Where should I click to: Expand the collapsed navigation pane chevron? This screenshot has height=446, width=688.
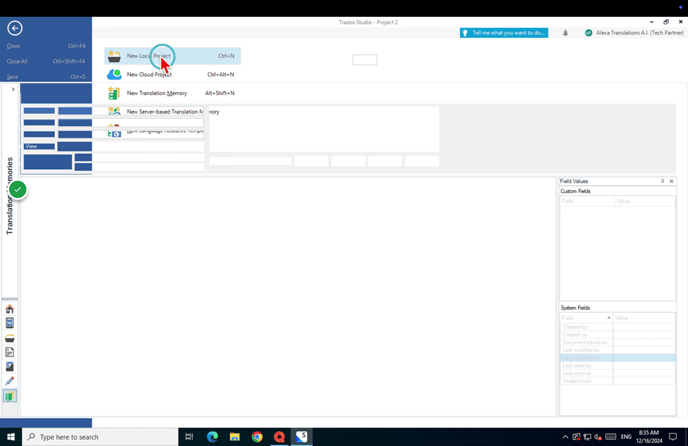click(13, 89)
